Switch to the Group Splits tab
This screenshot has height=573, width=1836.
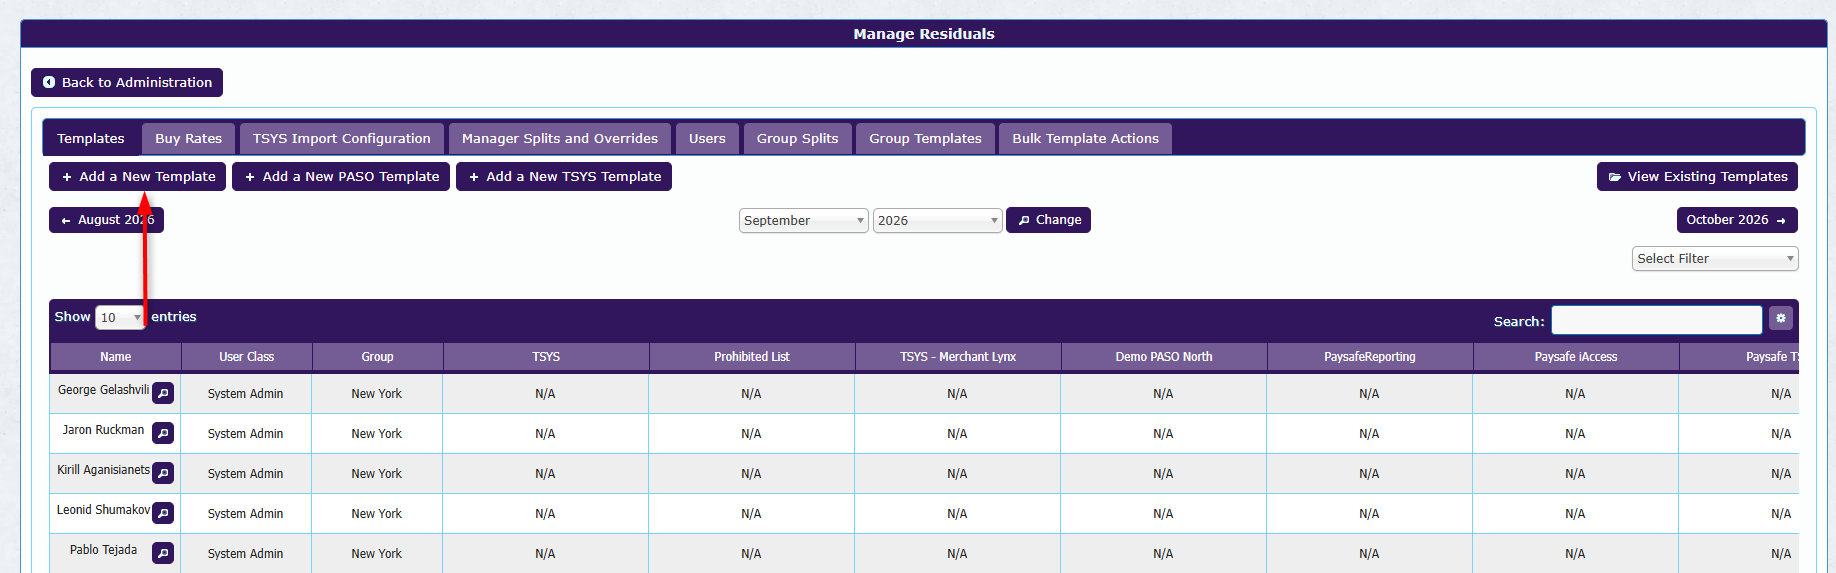point(797,138)
